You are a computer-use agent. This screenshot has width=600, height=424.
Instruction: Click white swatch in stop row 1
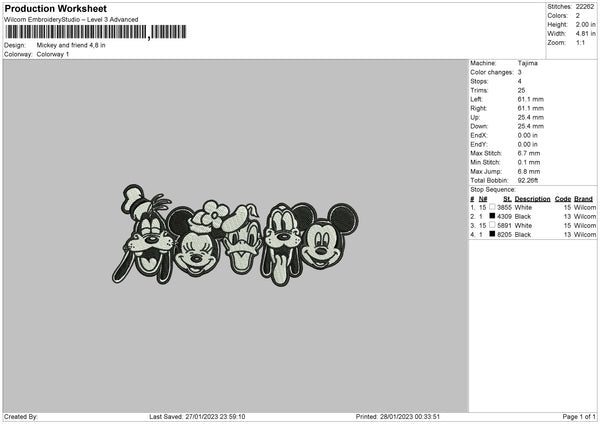click(492, 207)
